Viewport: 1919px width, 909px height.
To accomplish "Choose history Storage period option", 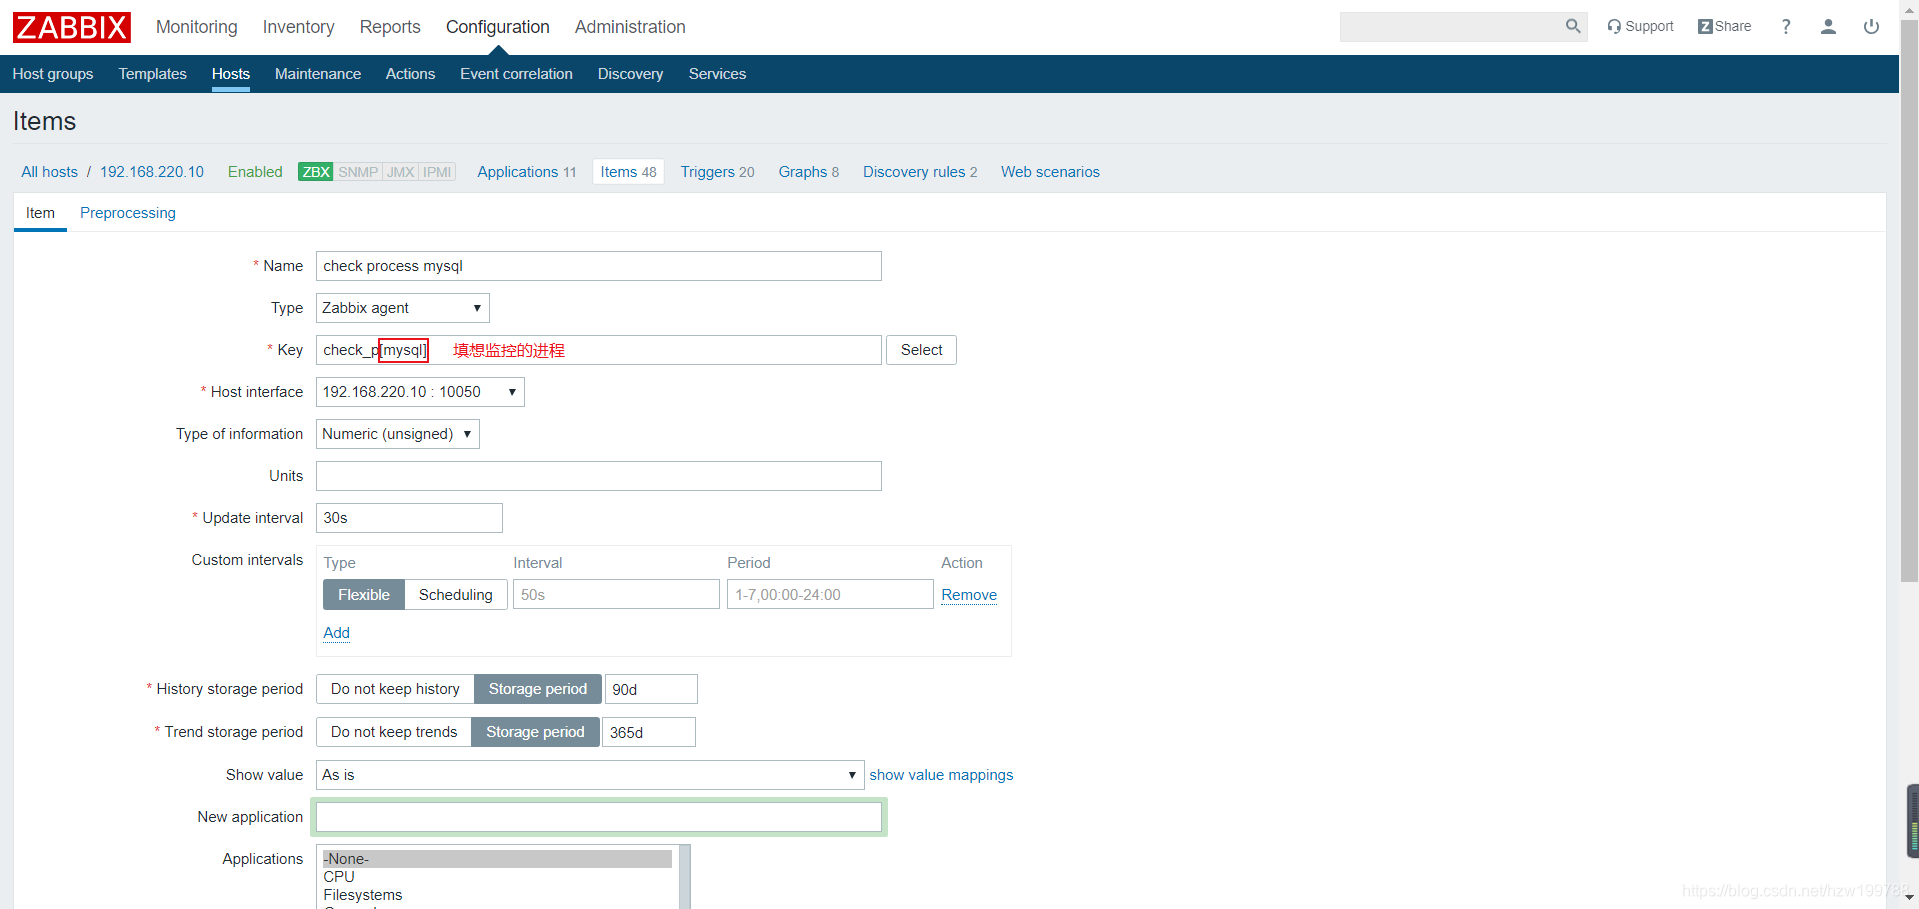I will (538, 689).
